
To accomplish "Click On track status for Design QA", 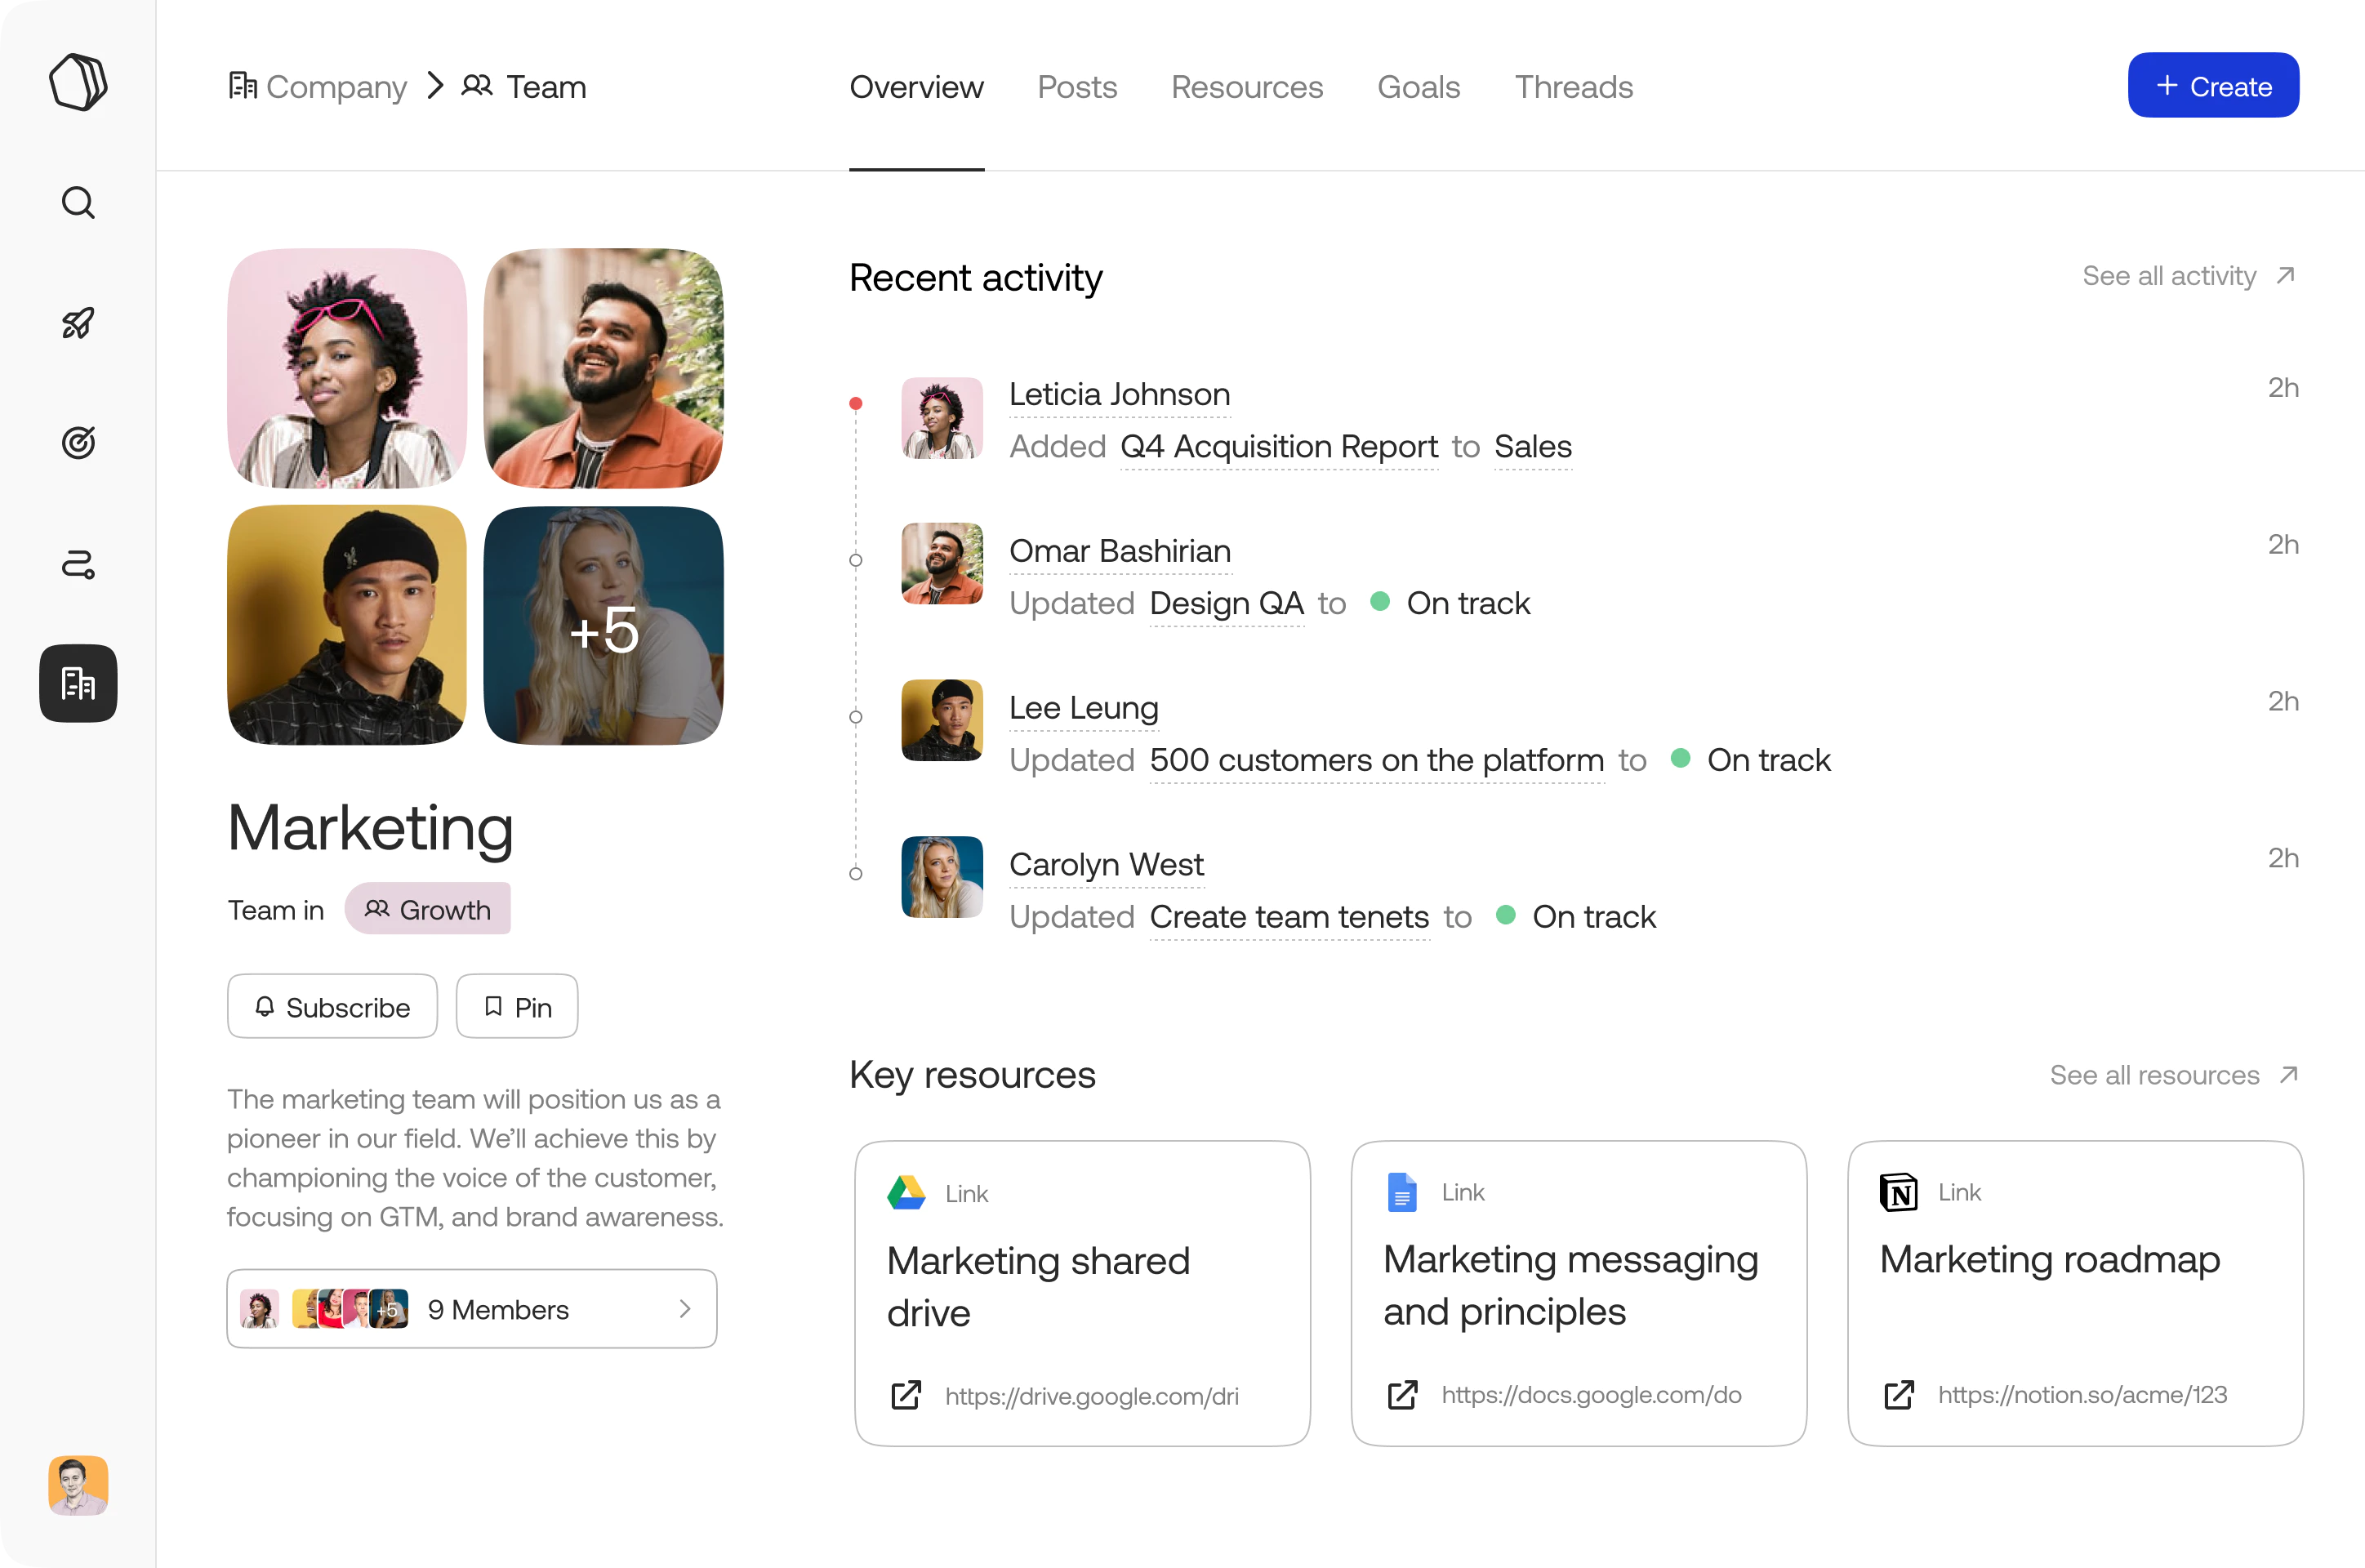I will coord(1450,603).
